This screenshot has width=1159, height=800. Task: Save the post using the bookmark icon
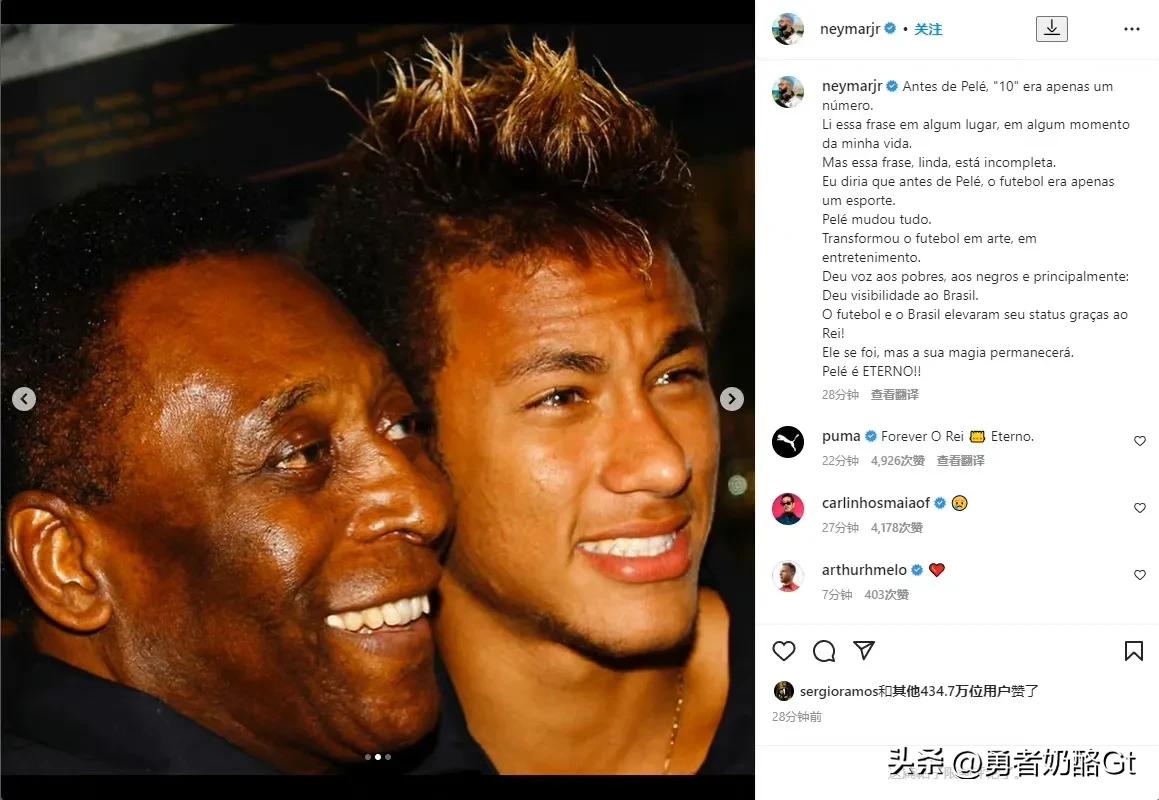click(1134, 651)
